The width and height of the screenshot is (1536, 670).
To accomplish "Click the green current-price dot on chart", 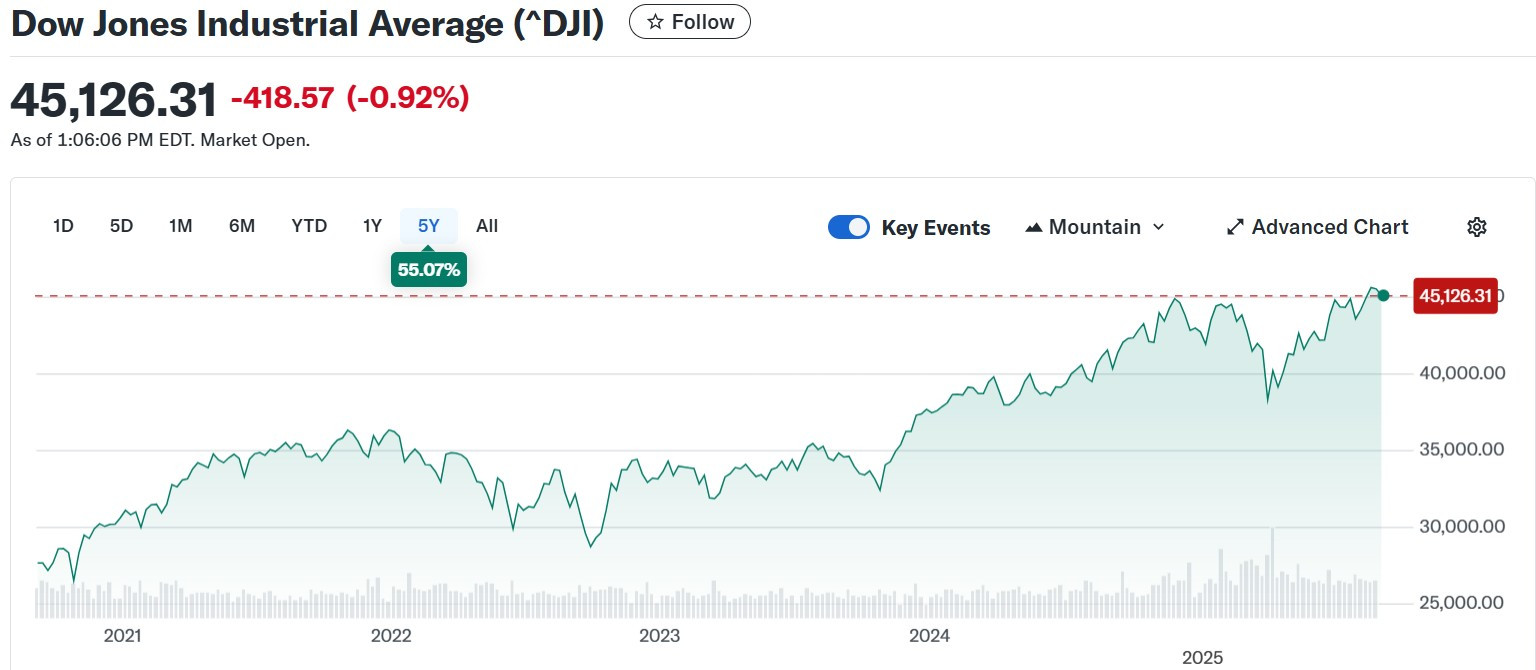I will (x=1383, y=295).
